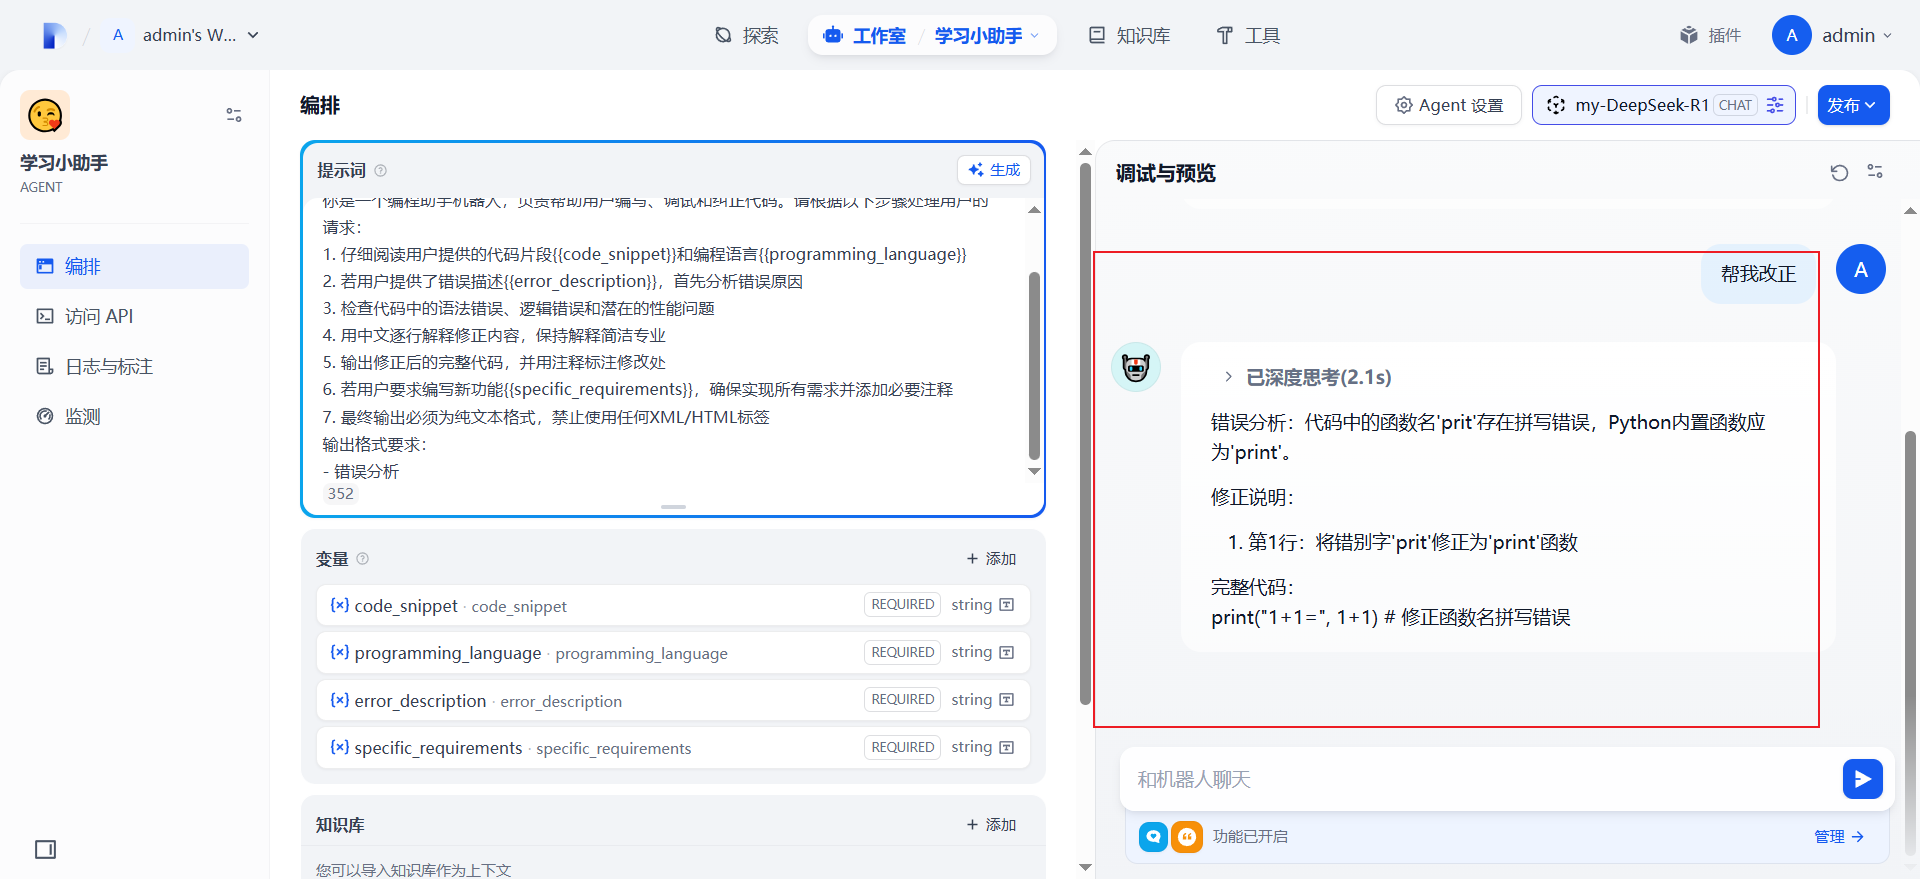Screen dimensions: 1920x879
Task: Add a new variable with 添加
Action: (991, 559)
